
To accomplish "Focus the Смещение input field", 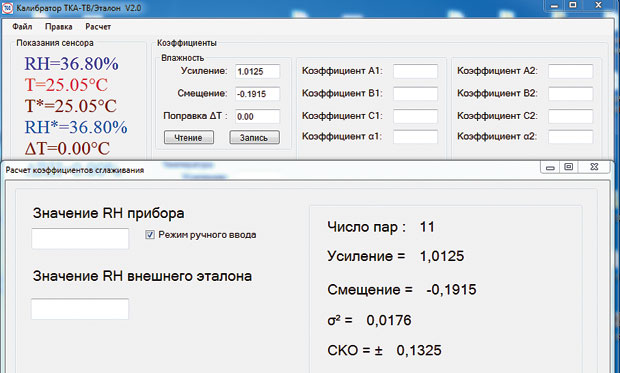I will (x=257, y=94).
